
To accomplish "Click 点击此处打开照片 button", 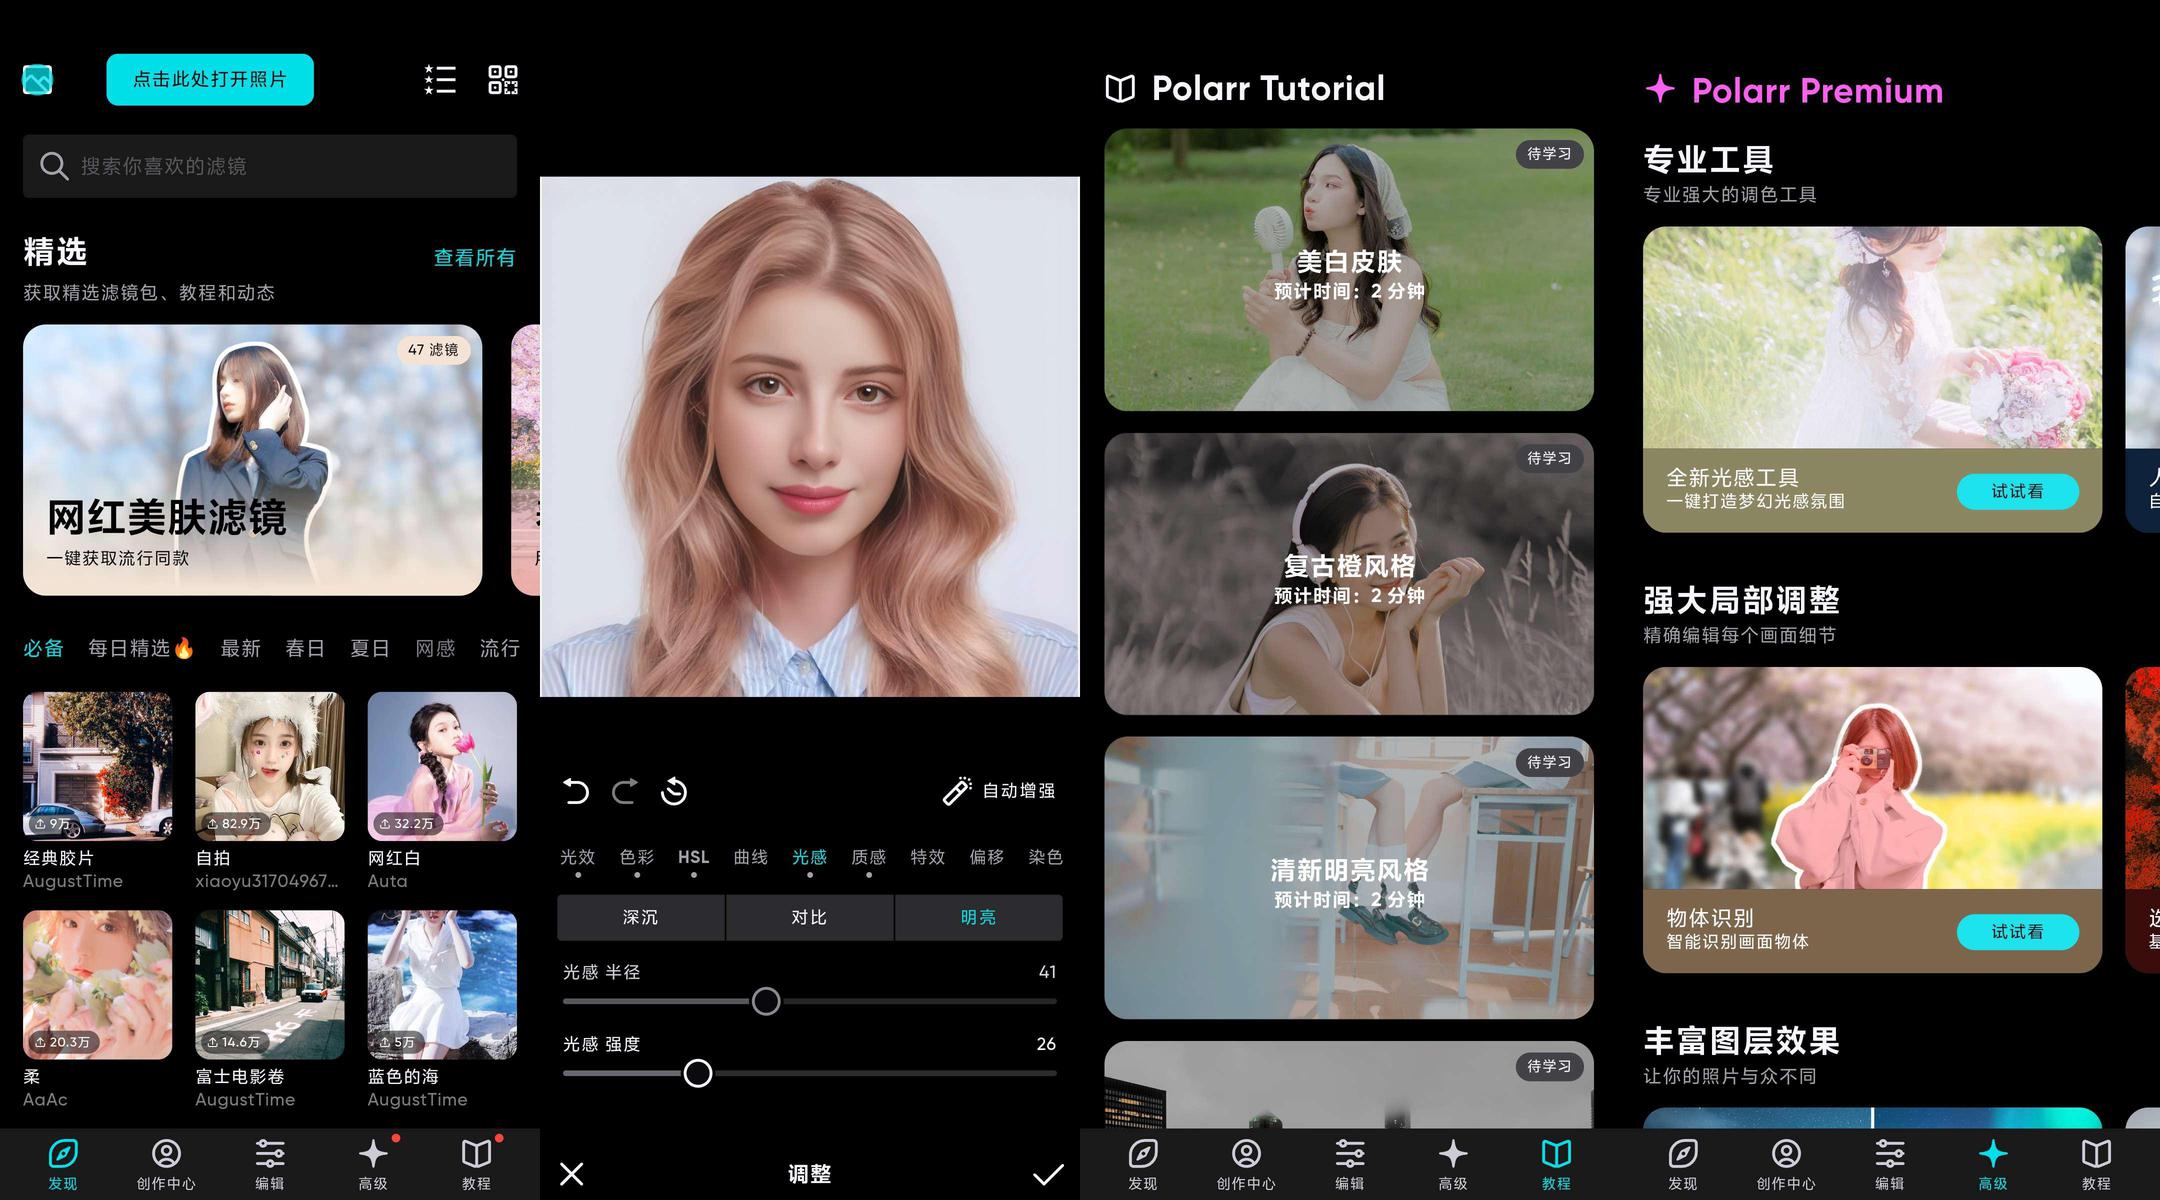I will [x=210, y=79].
